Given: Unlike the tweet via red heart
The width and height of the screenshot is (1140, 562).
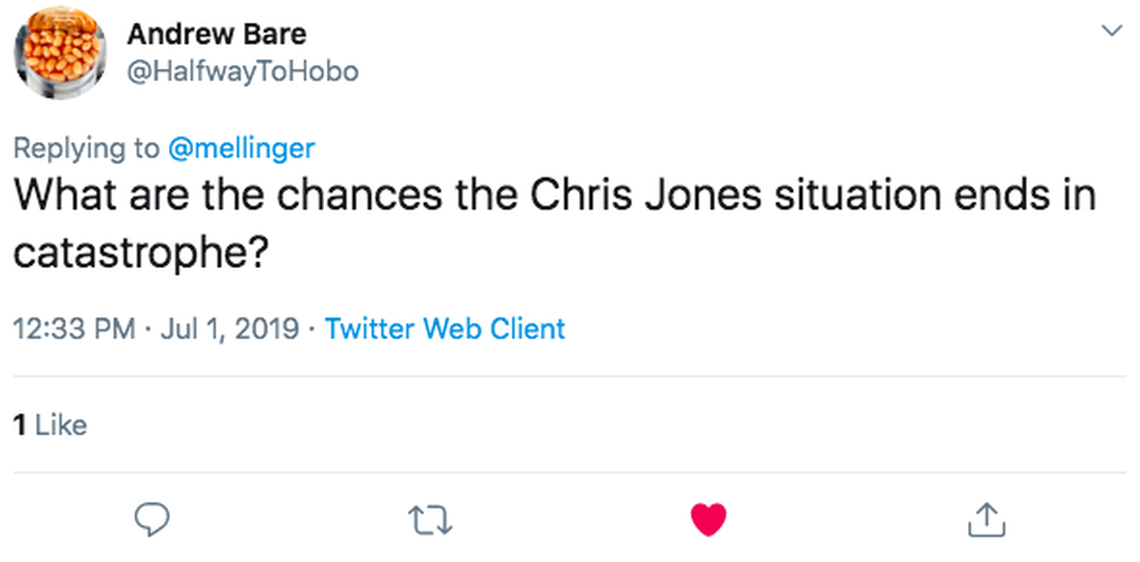Looking at the screenshot, I should pyautogui.click(x=708, y=518).
